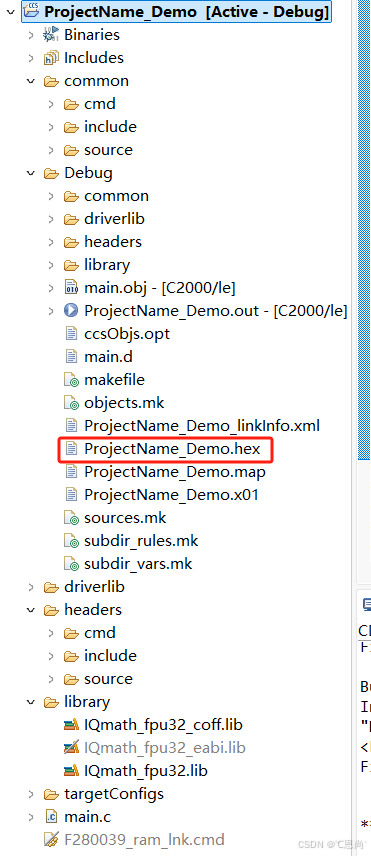Click the F280039_ram_lnk.cmd file icon
Screen dimensions: 371x856
point(51,840)
